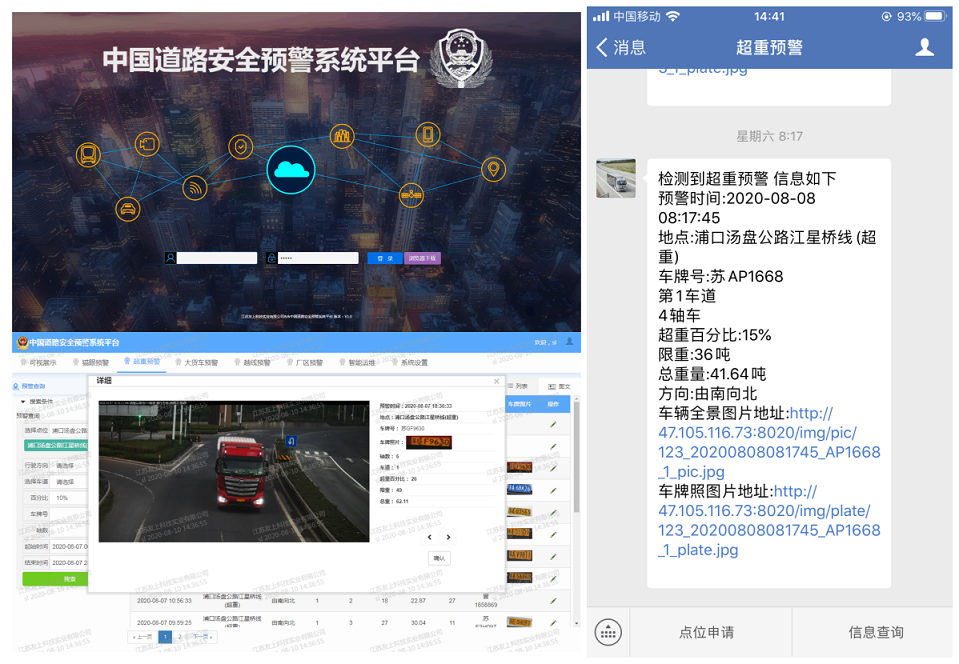Click the bus icon in the network graphic
This screenshot has width=959, height=664.
coord(88,155)
